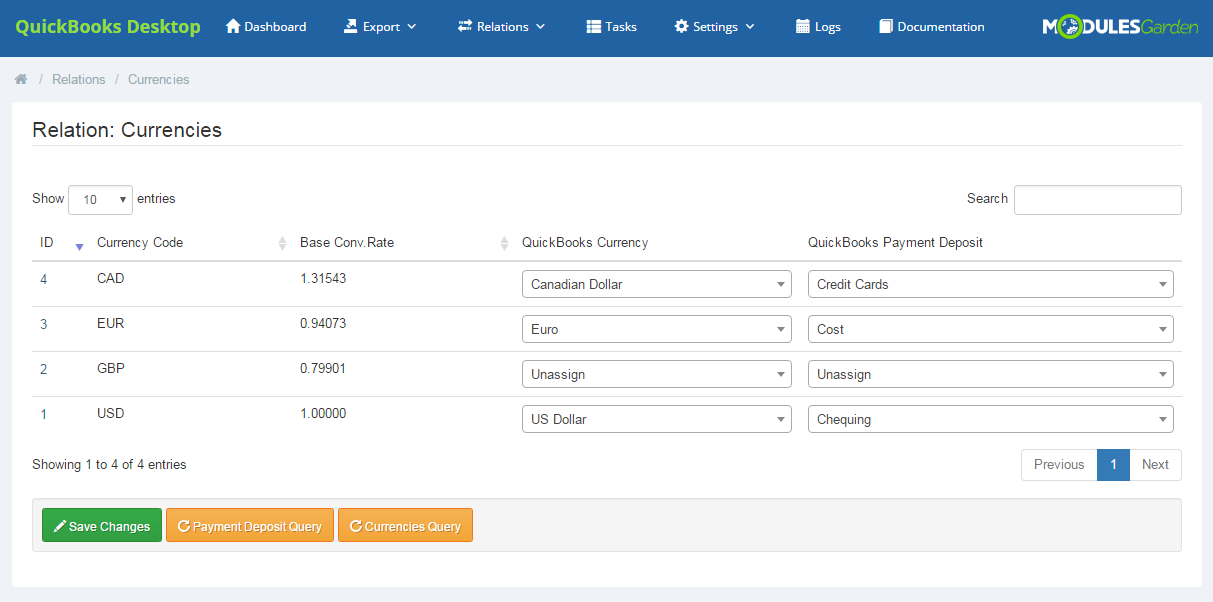Viewport: 1213px width, 602px height.
Task: Click the GBP currency code cell
Action: (x=111, y=368)
